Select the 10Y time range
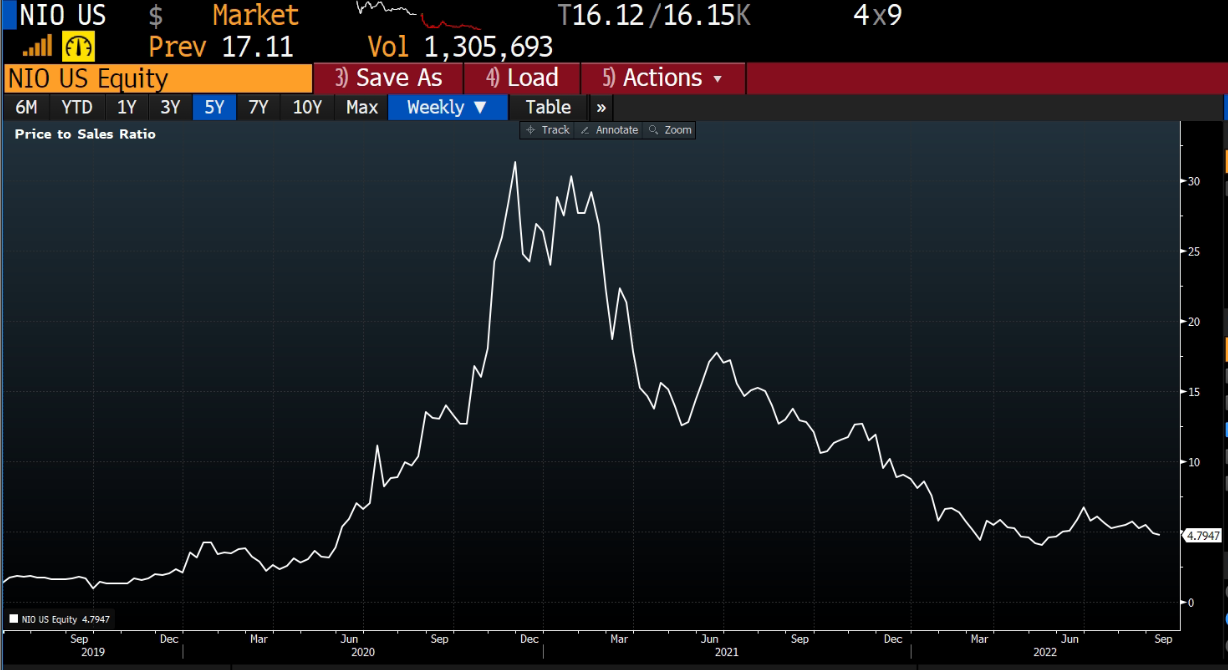This screenshot has width=1228, height=670. pyautogui.click(x=307, y=107)
